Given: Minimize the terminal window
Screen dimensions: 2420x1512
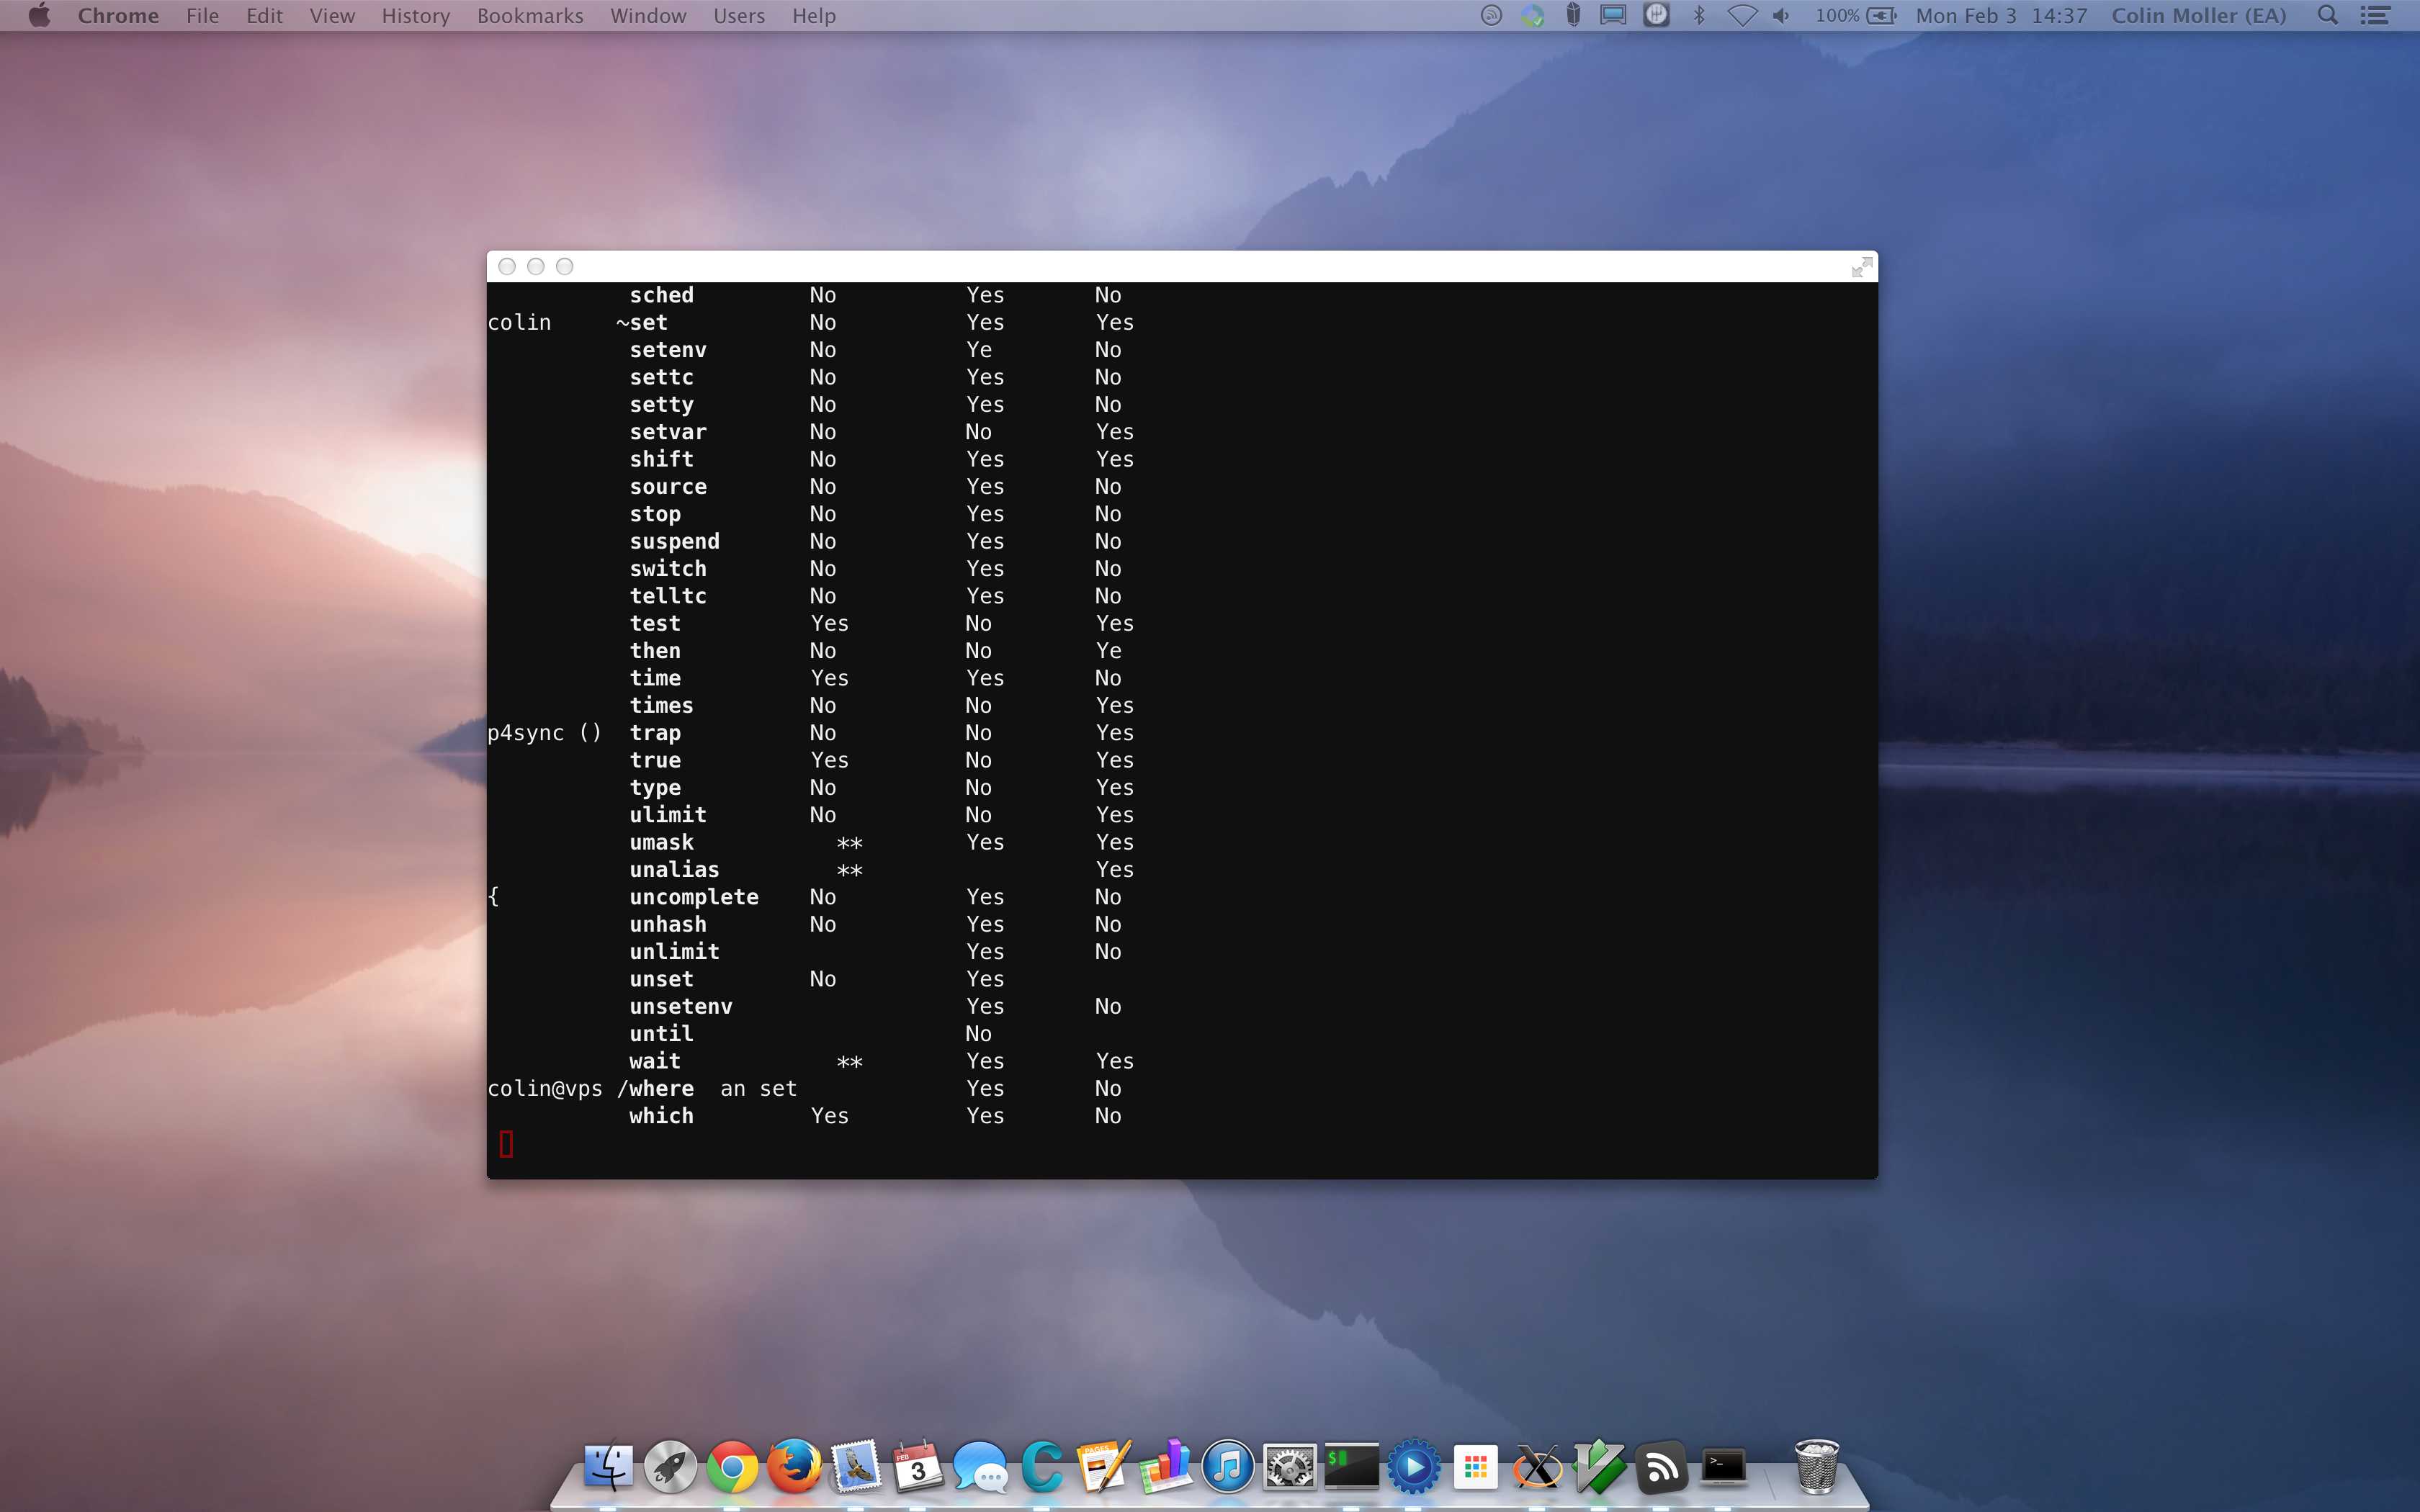Looking at the screenshot, I should click(536, 266).
